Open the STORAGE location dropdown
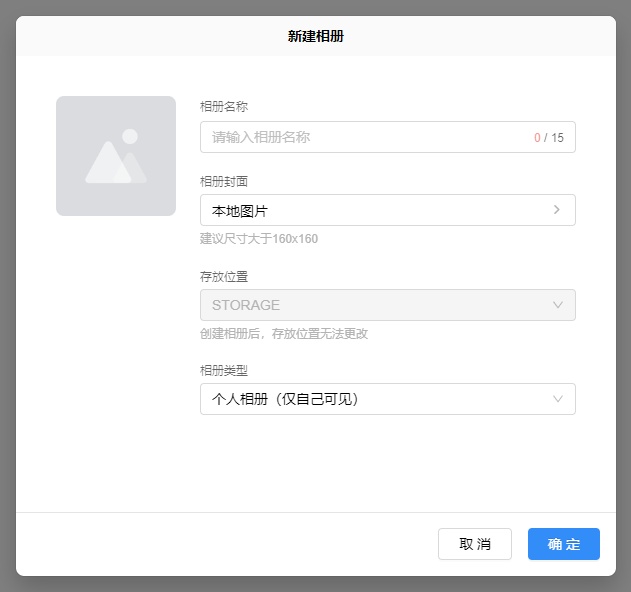 380,305
